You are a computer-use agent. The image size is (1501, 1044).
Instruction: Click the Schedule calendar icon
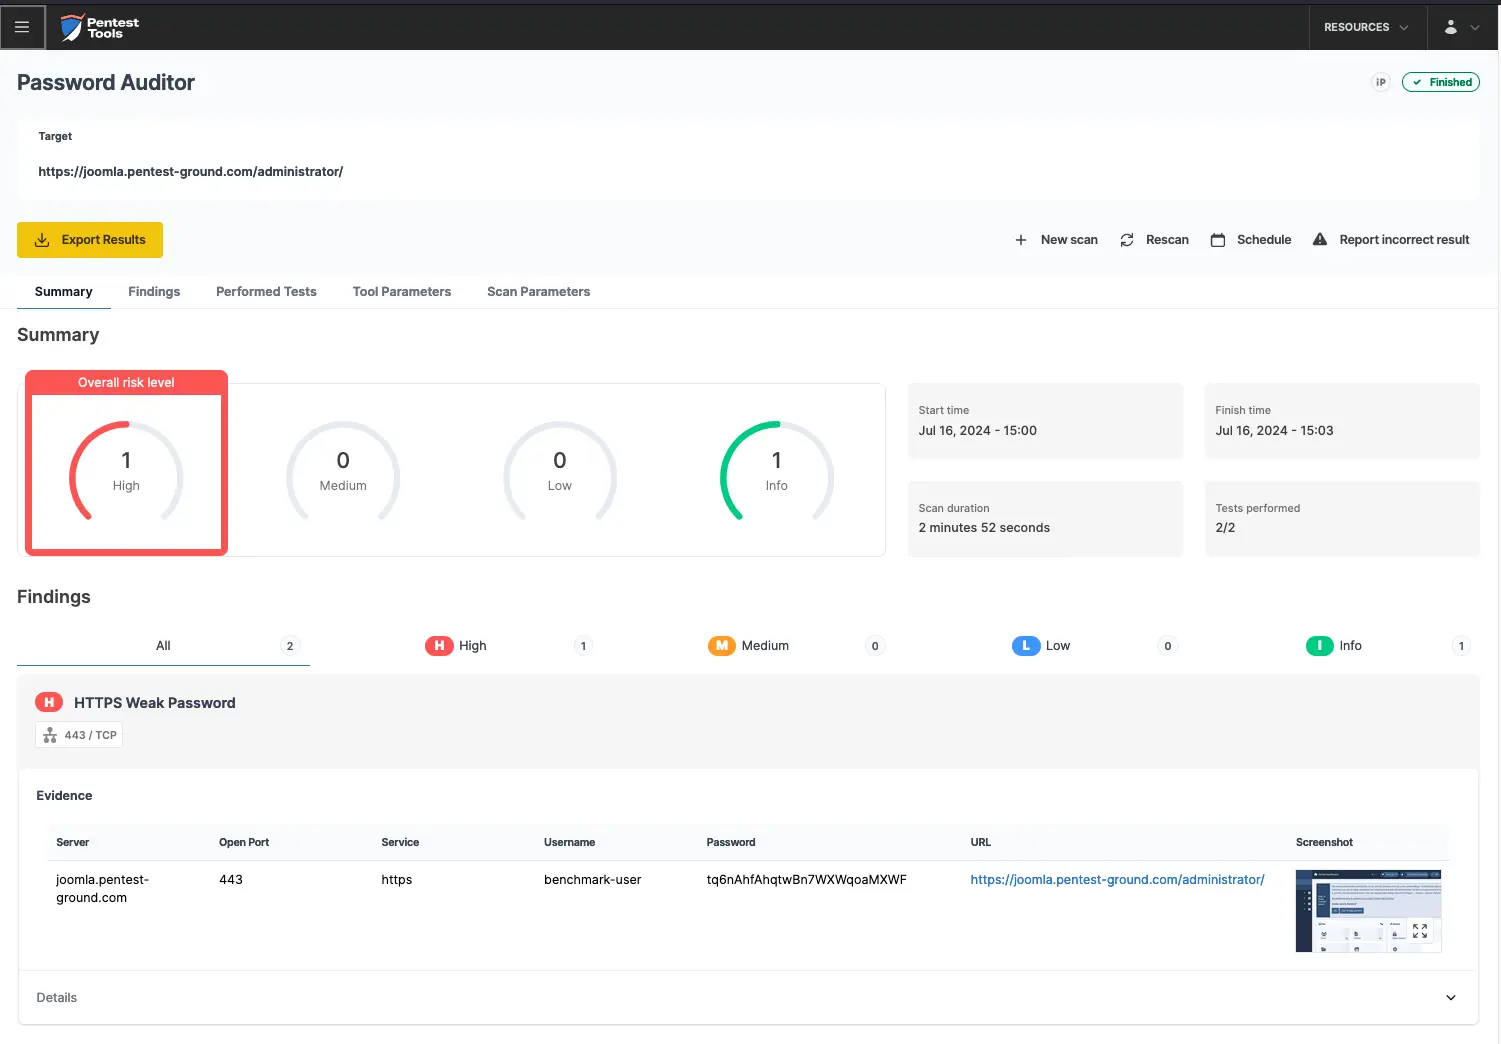[1218, 240]
